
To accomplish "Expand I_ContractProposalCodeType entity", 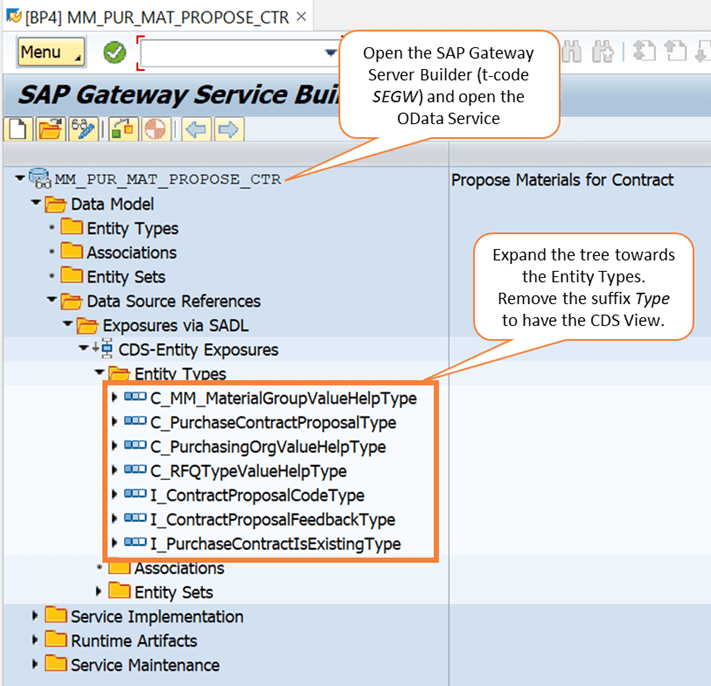I will click(115, 494).
